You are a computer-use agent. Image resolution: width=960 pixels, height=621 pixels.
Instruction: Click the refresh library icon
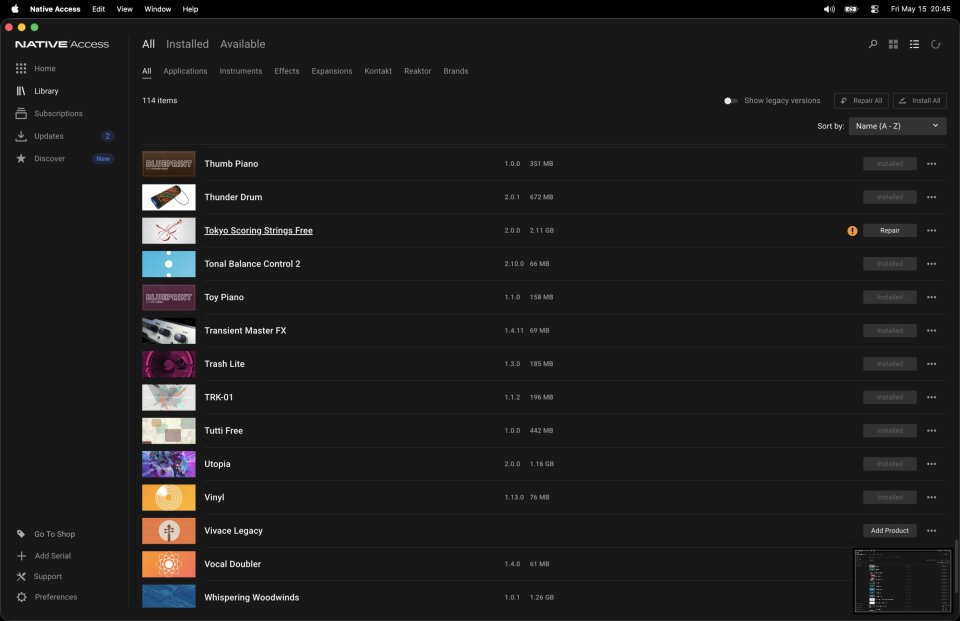click(x=935, y=44)
